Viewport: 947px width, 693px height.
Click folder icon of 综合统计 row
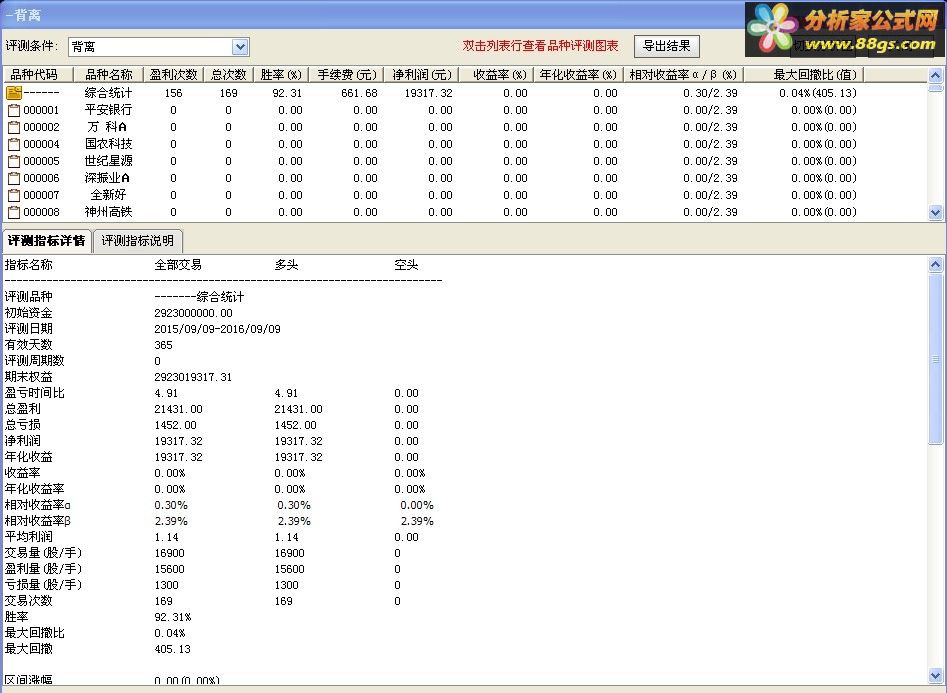14,92
